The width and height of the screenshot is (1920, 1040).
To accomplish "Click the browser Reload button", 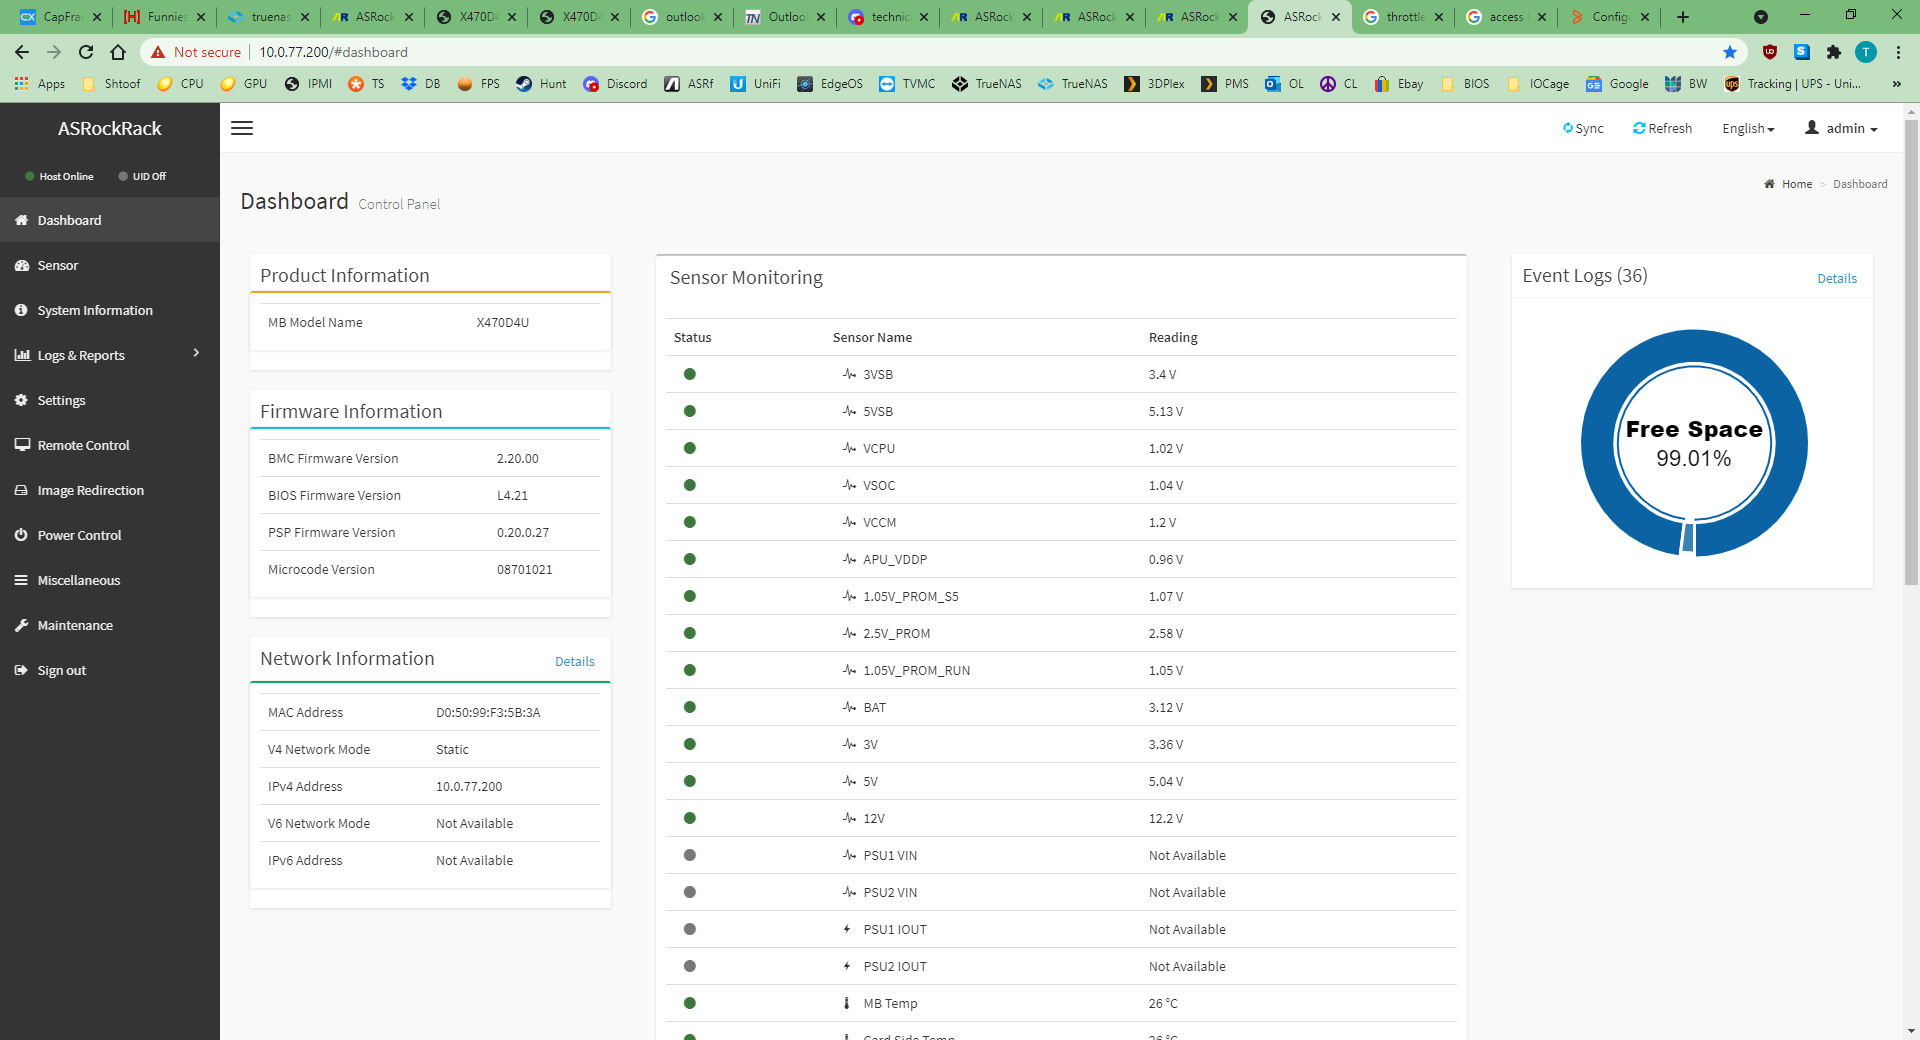I will coord(86,52).
